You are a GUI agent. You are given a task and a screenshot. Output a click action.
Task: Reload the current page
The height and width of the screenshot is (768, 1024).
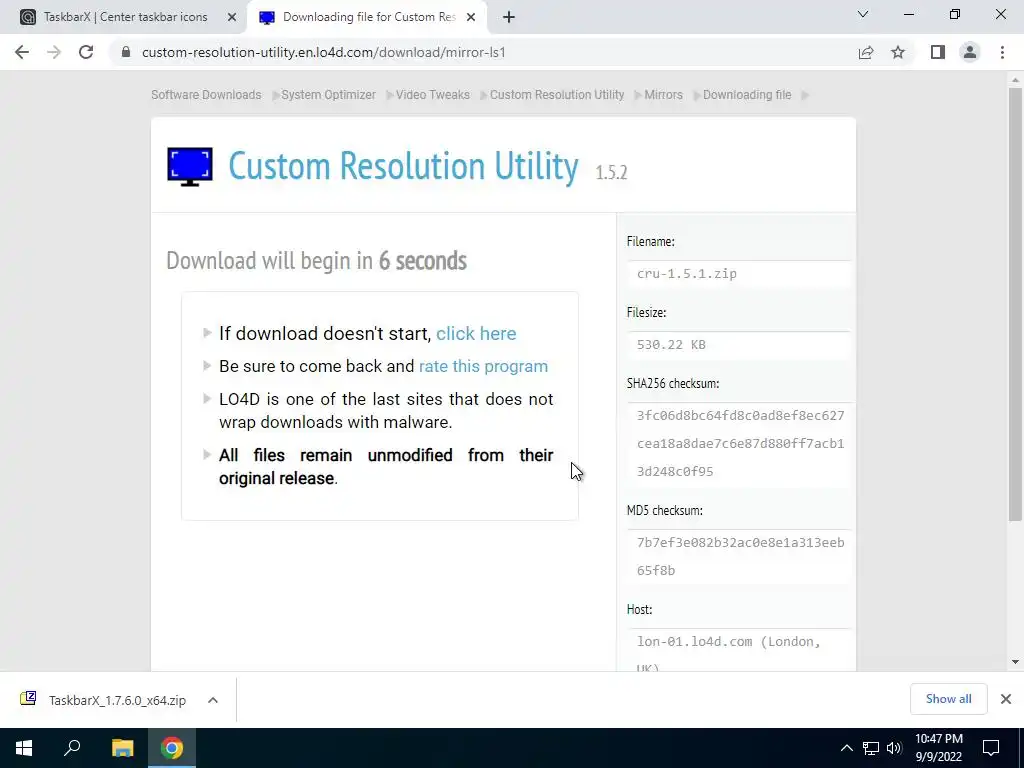click(x=86, y=52)
